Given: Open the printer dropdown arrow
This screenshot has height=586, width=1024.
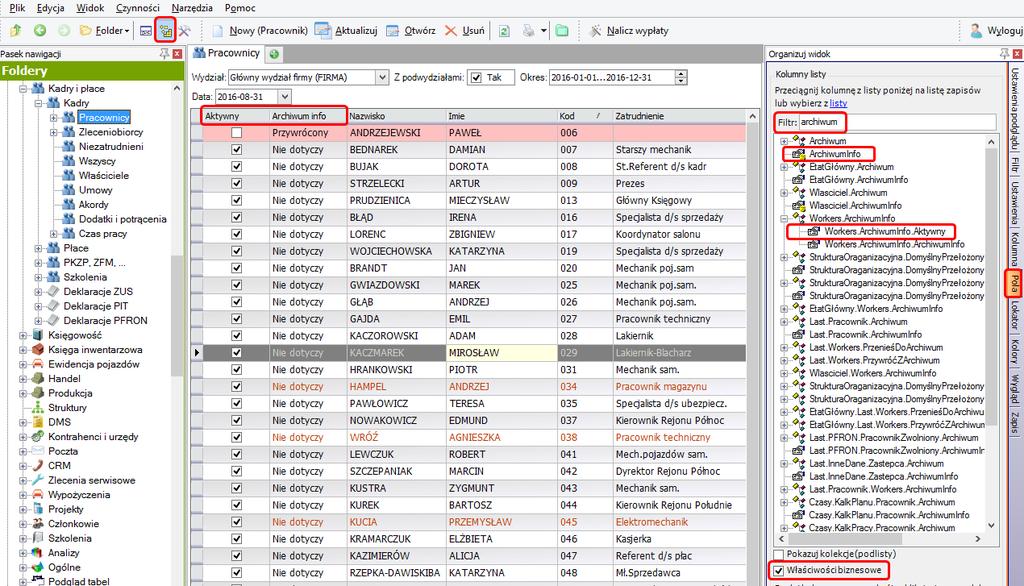Looking at the screenshot, I should tap(543, 31).
